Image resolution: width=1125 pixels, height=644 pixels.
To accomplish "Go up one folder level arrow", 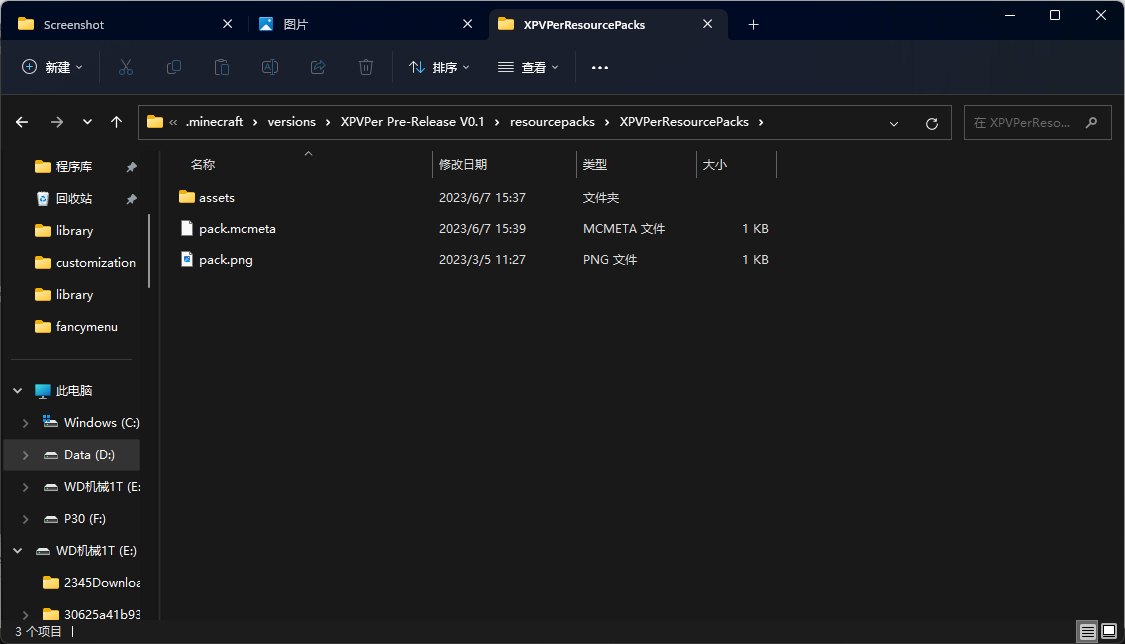I will 116,122.
